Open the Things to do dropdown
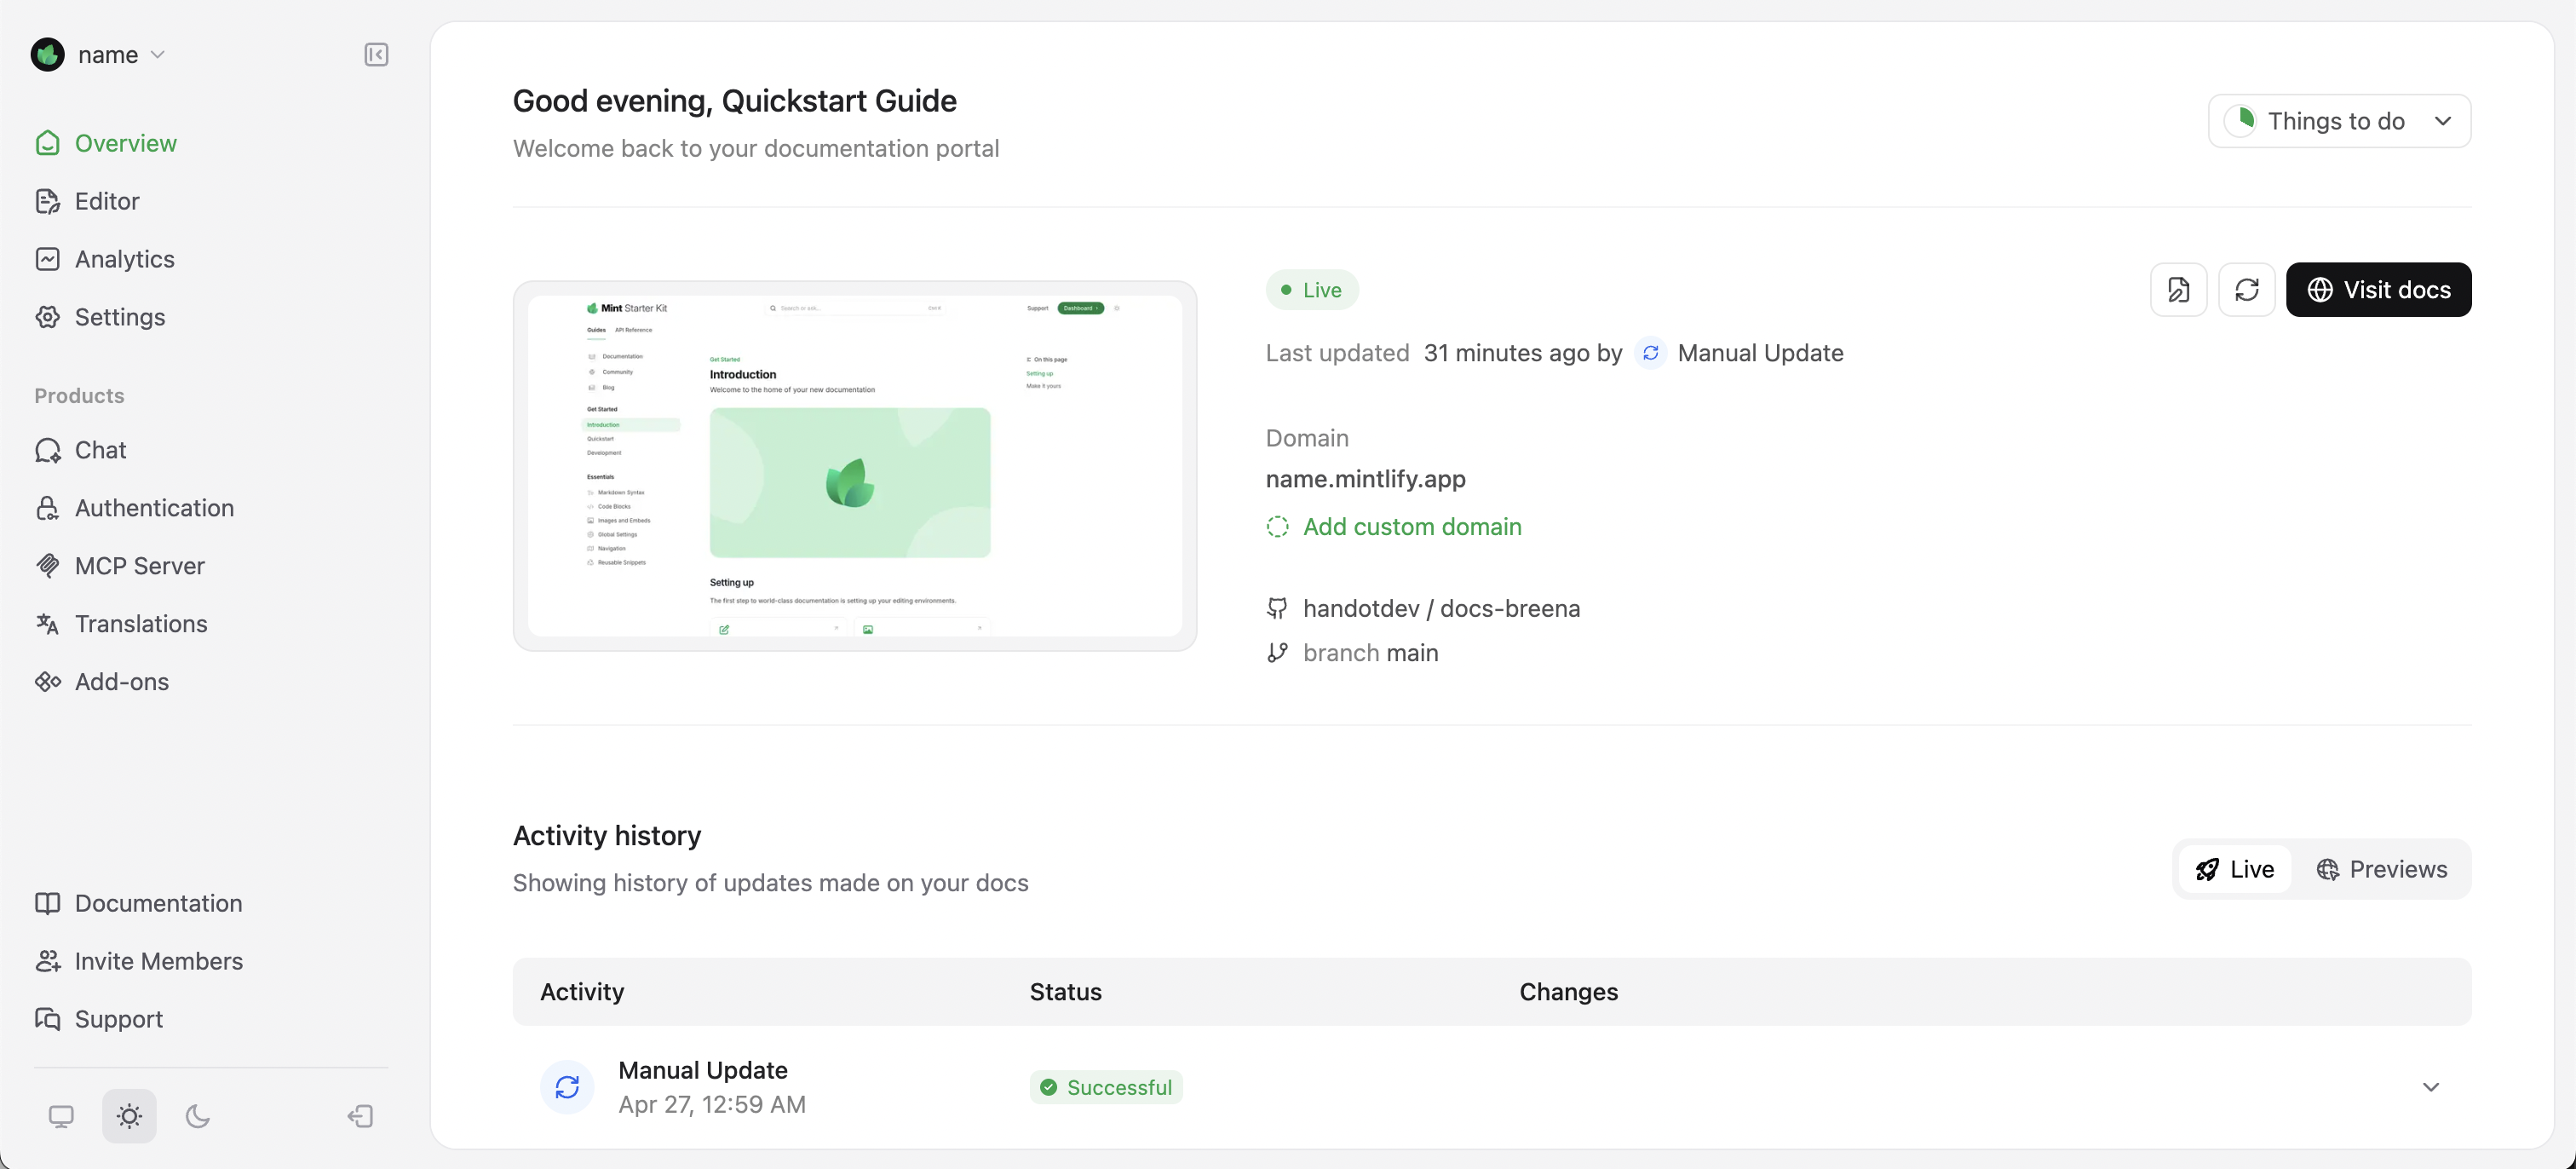This screenshot has height=1169, width=2576. (x=2340, y=121)
